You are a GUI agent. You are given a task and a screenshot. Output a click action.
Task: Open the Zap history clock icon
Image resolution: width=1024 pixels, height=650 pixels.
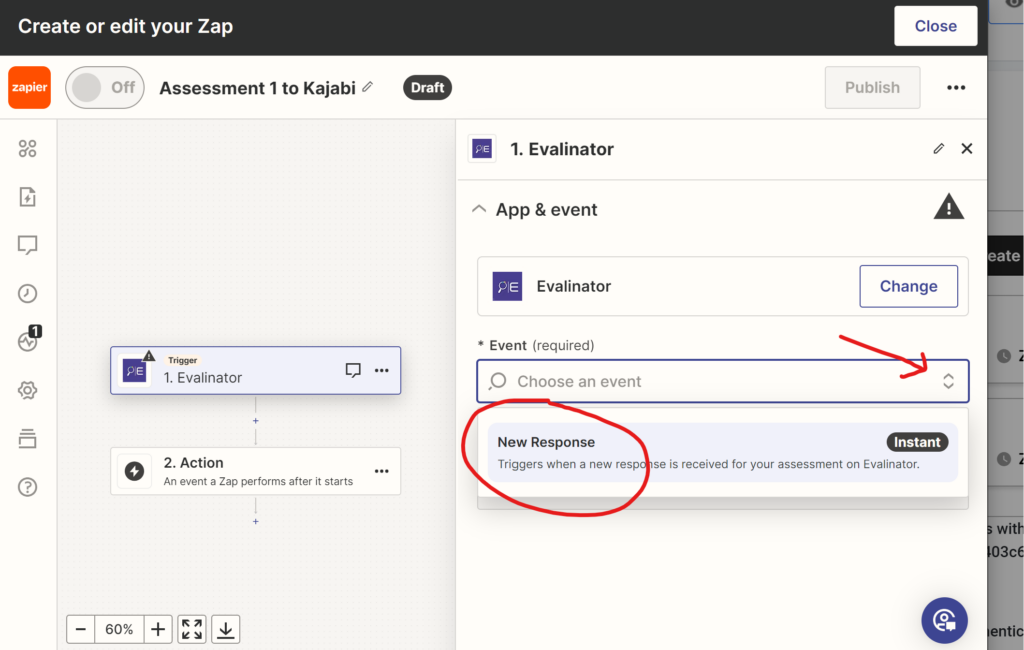[x=27, y=293]
